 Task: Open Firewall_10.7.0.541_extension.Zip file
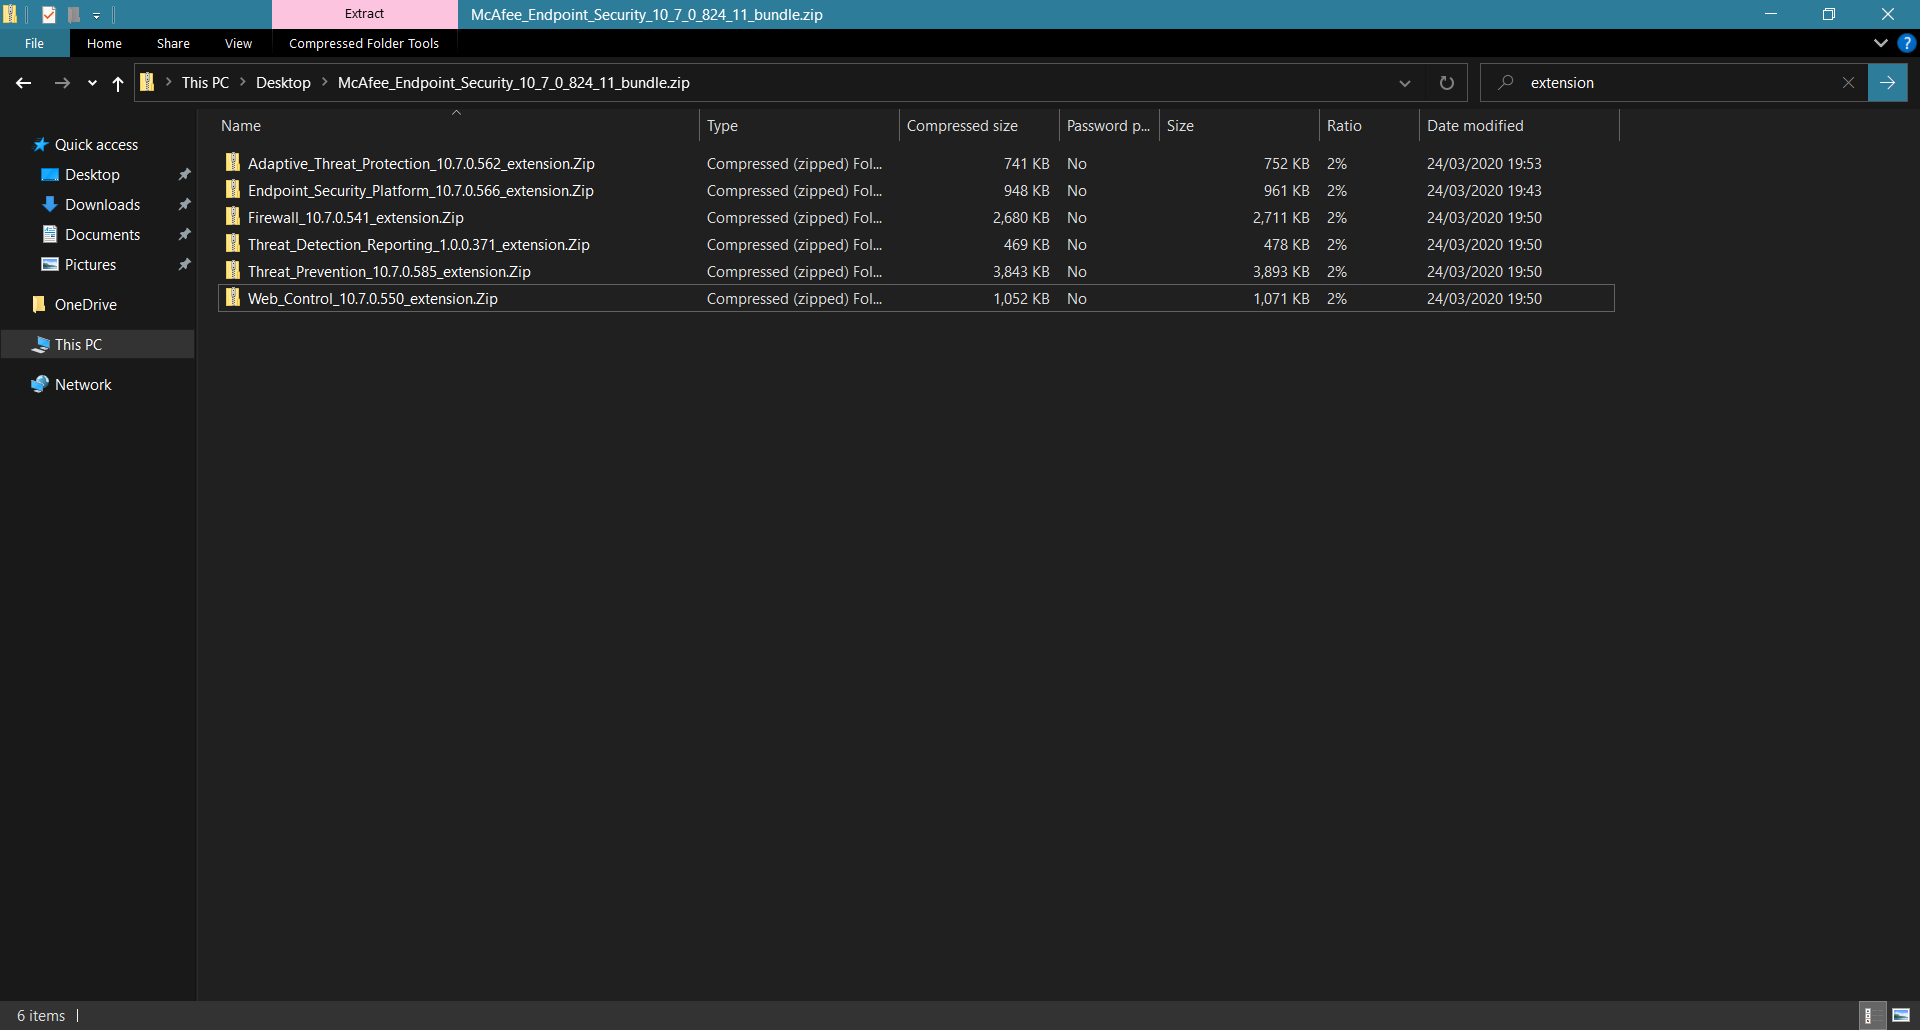tap(355, 218)
